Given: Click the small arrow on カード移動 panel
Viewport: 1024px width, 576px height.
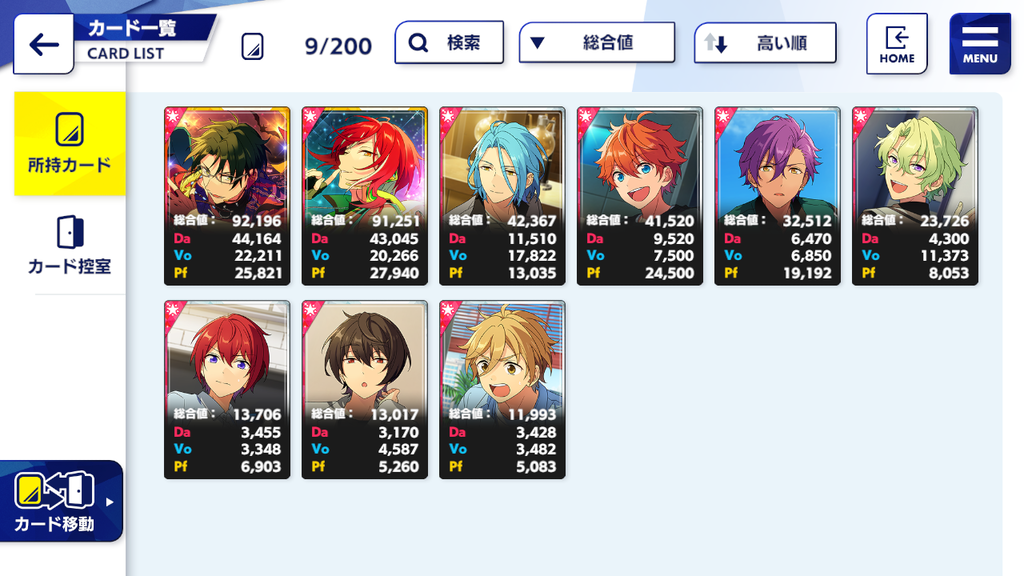Looking at the screenshot, I should point(110,502).
